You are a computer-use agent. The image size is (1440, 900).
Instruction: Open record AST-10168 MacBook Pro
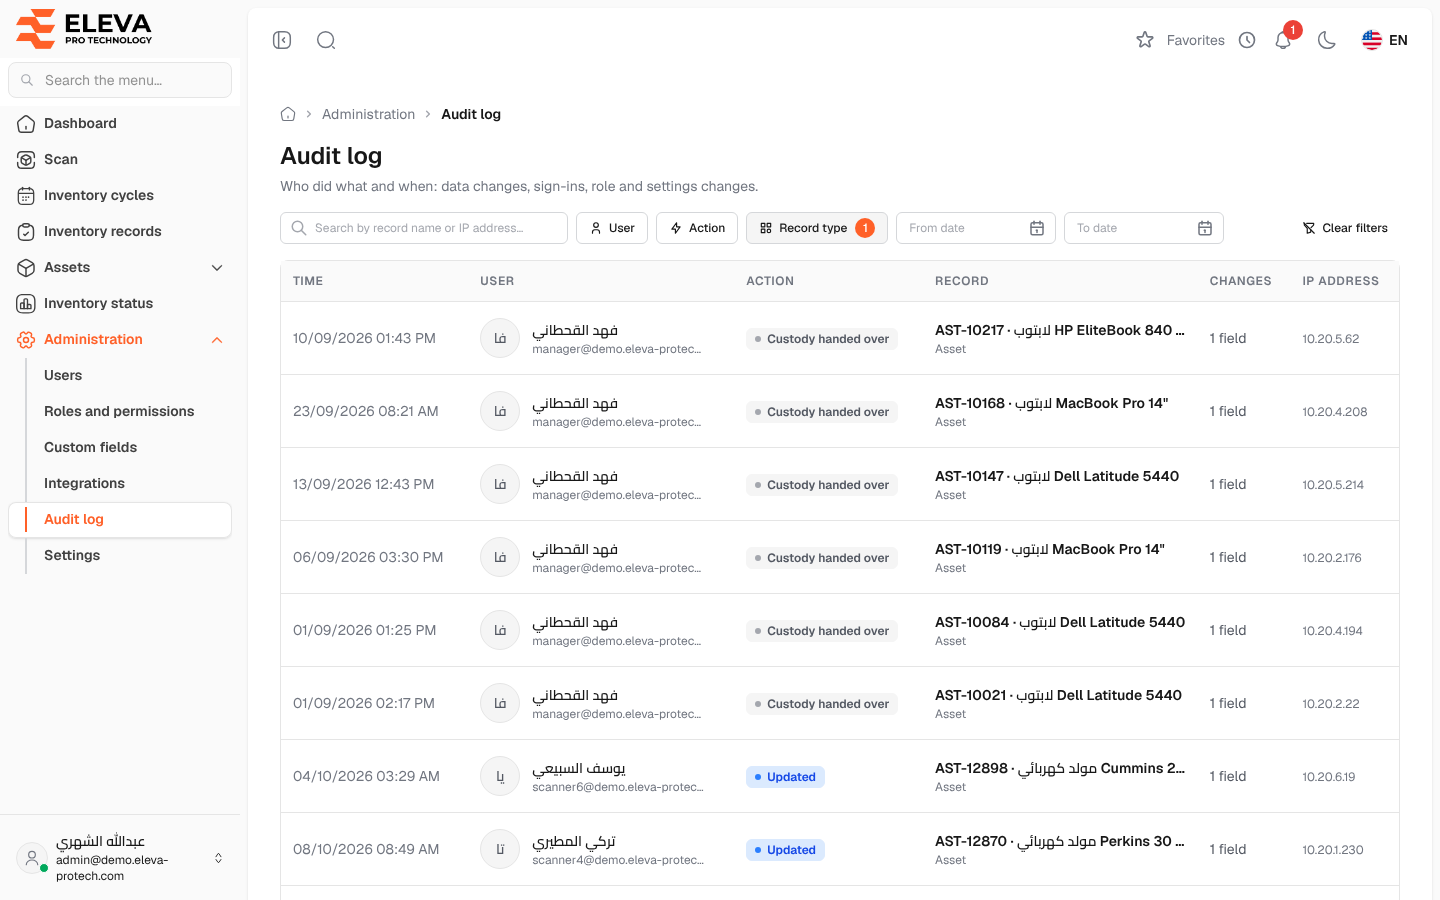1051,403
